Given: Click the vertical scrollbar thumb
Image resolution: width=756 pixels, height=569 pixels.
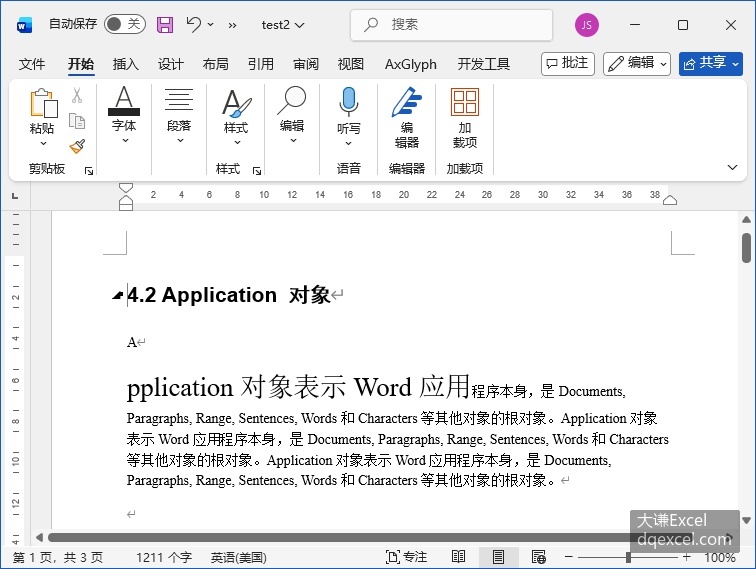Looking at the screenshot, I should coord(746,247).
